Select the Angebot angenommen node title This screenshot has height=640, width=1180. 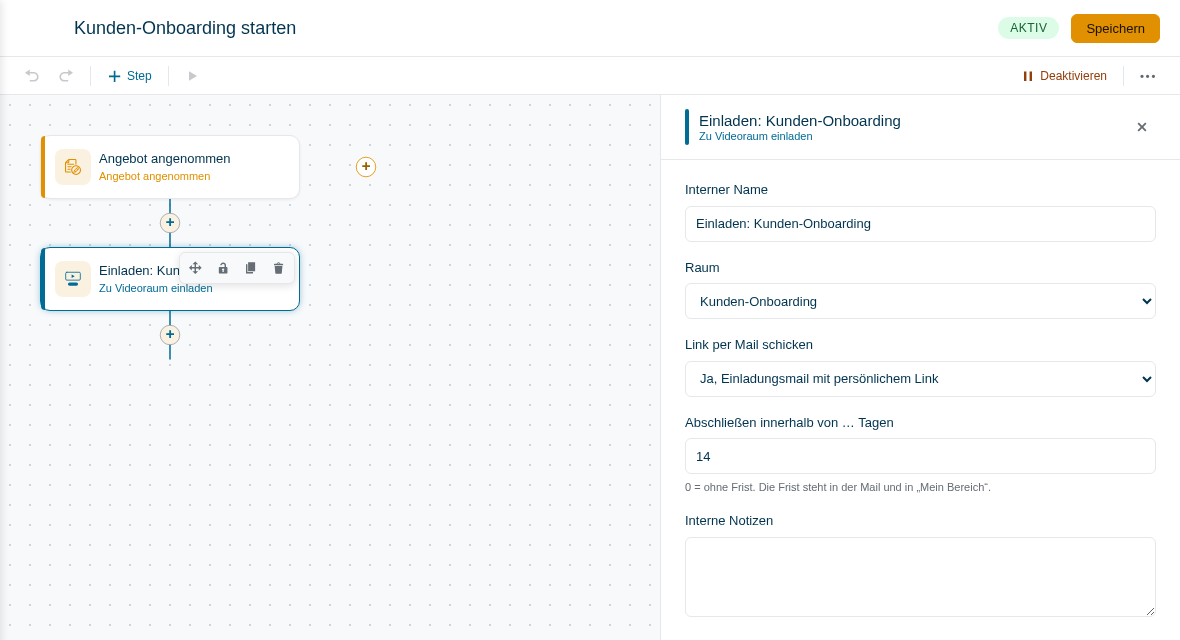(165, 159)
